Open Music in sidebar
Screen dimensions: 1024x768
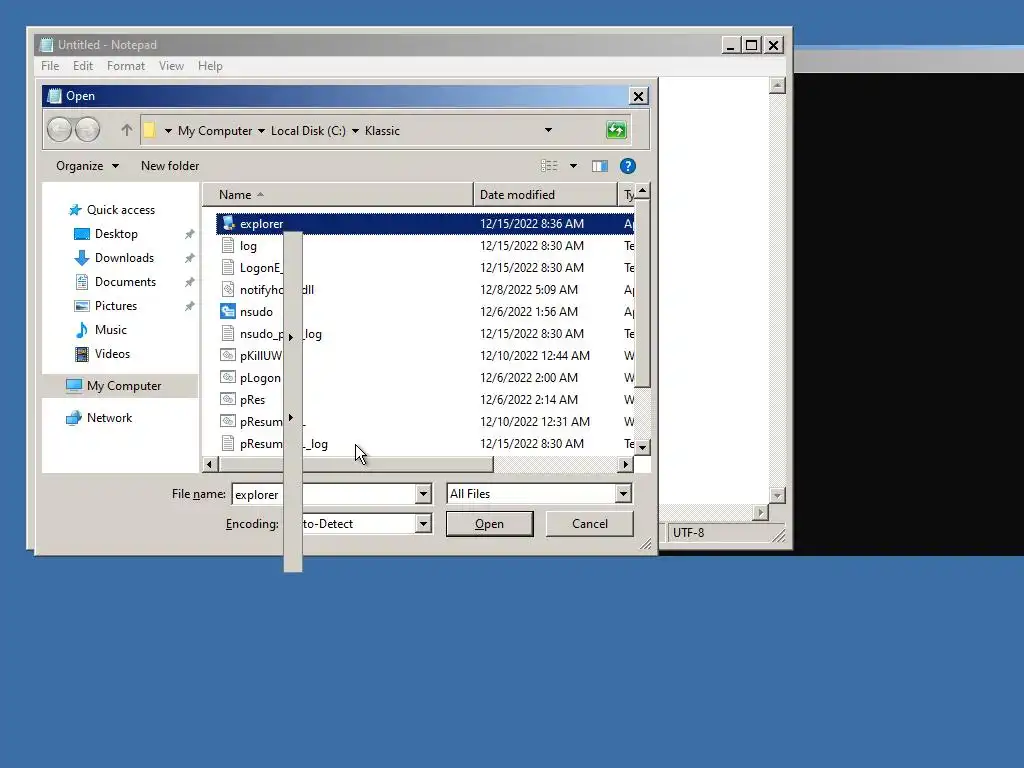(x=110, y=330)
